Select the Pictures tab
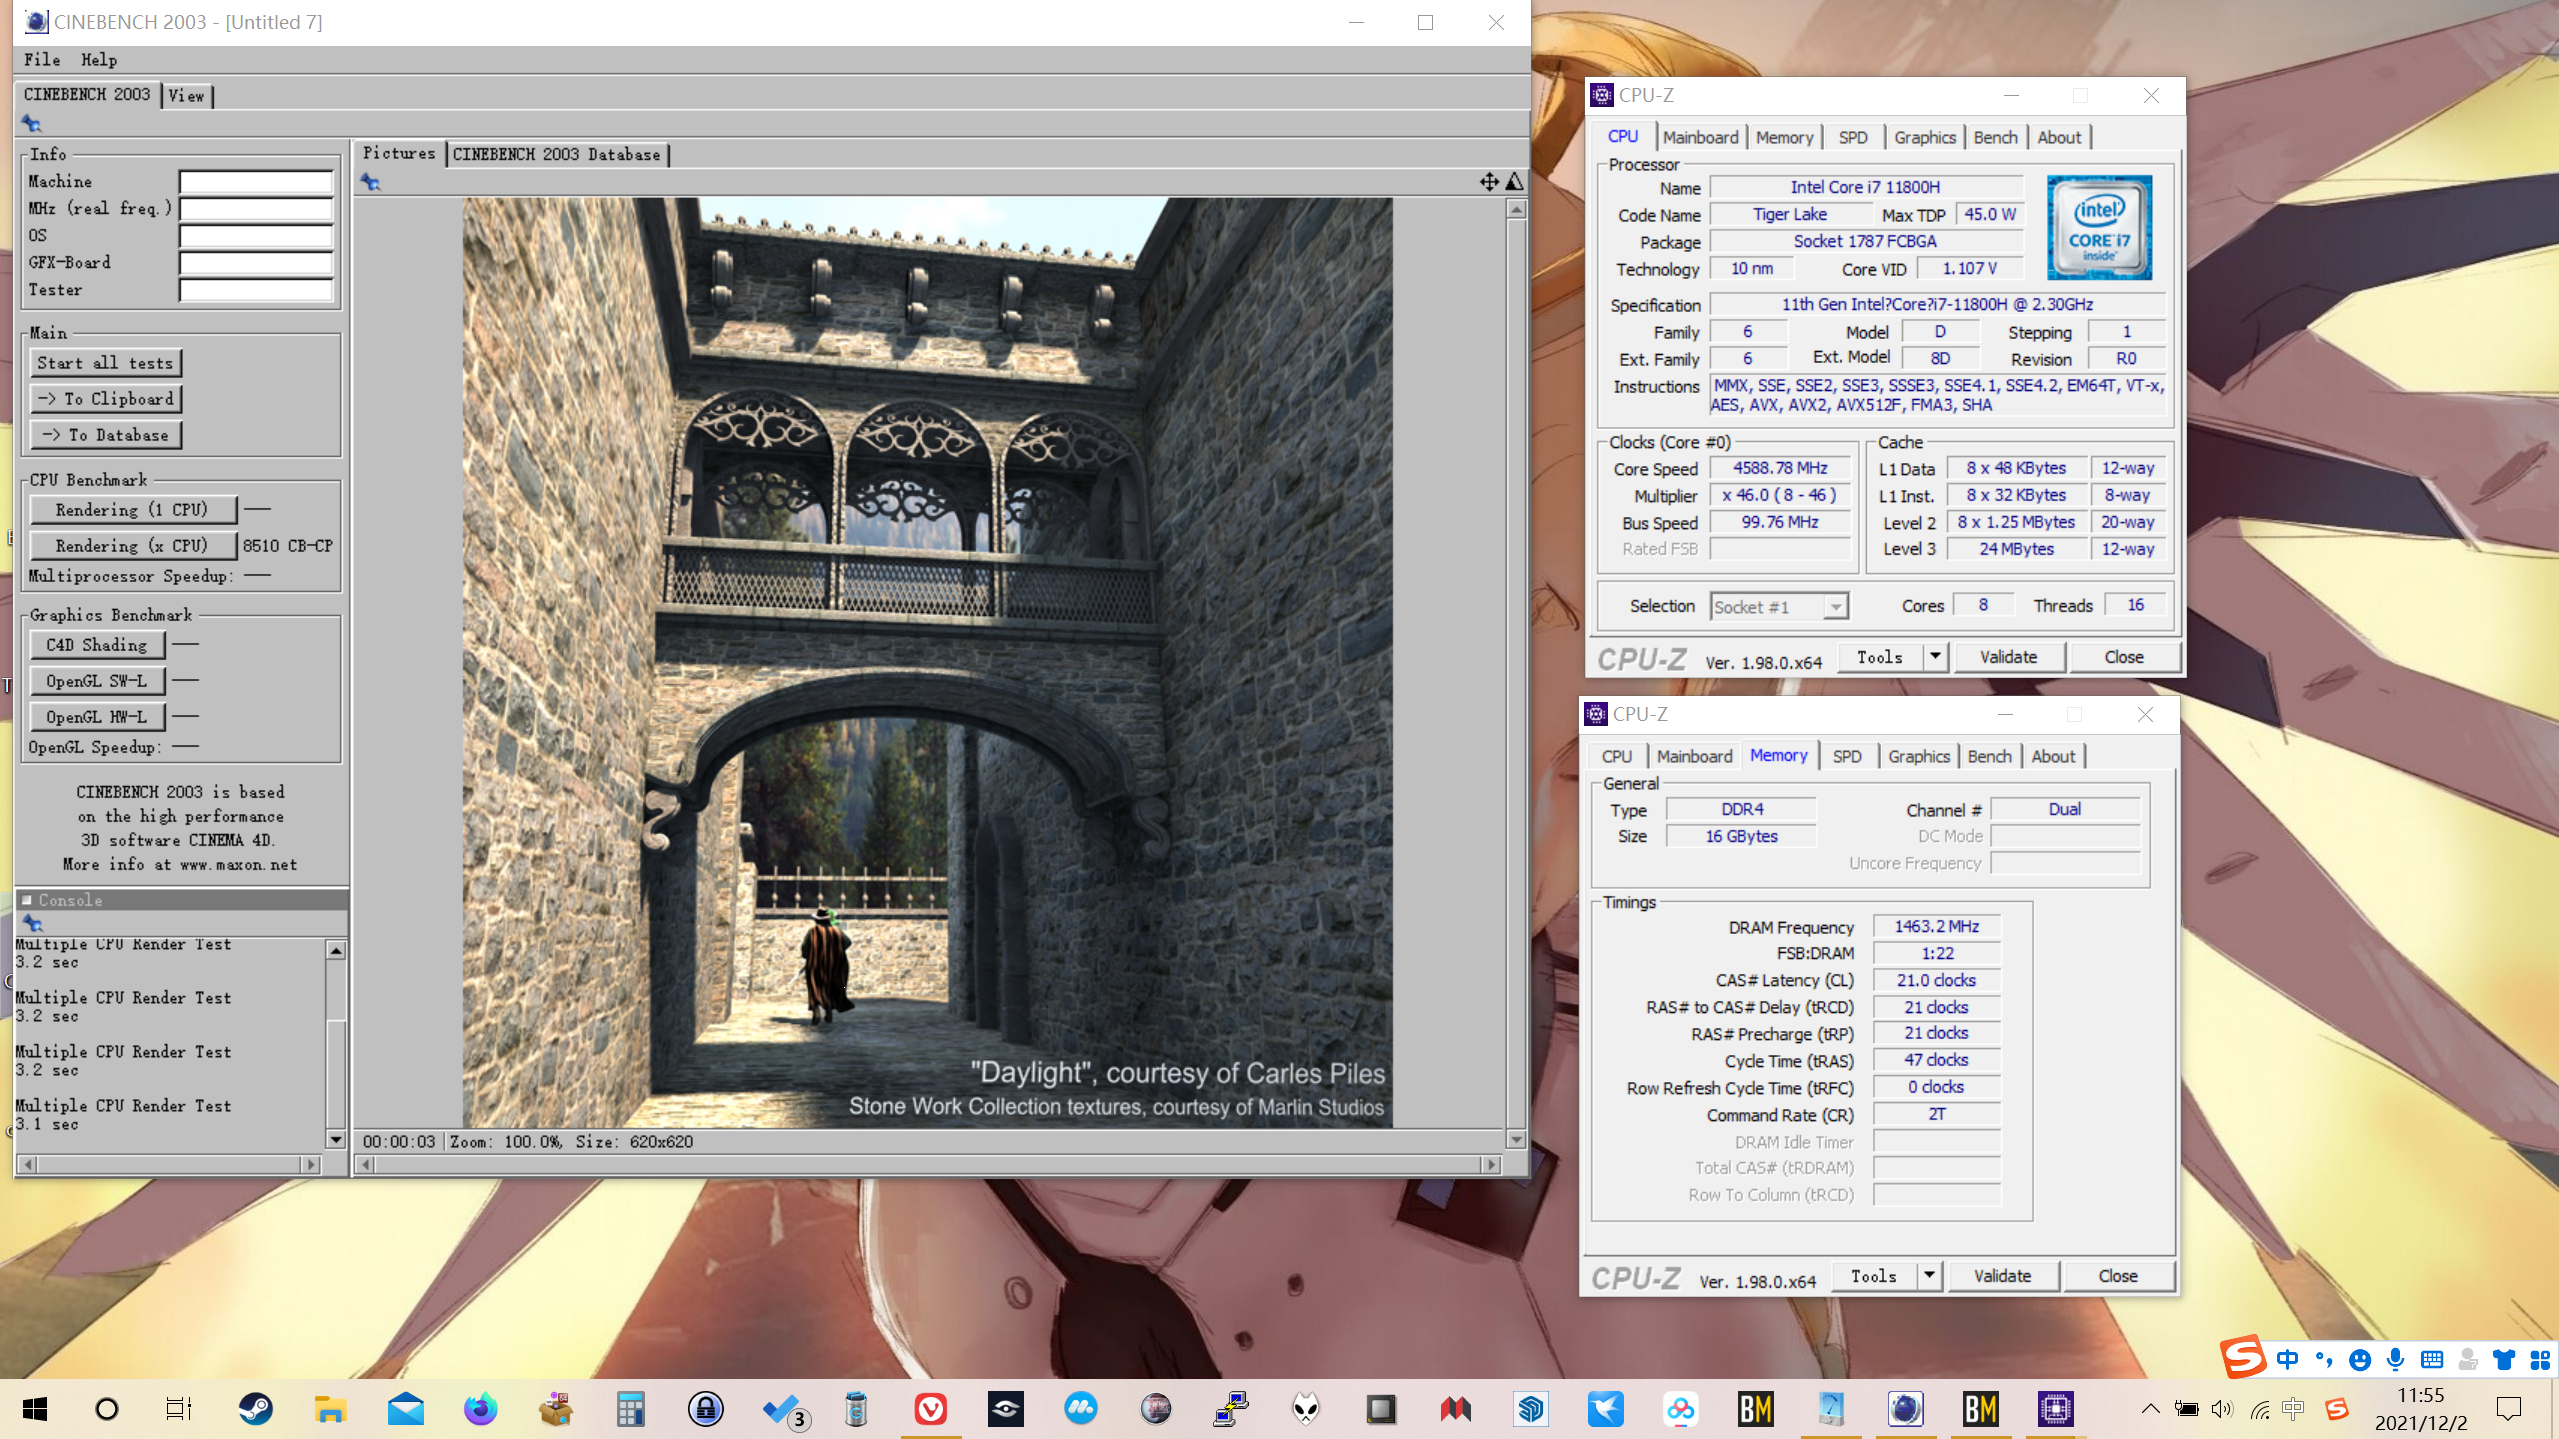2559x1439 pixels. 399,153
